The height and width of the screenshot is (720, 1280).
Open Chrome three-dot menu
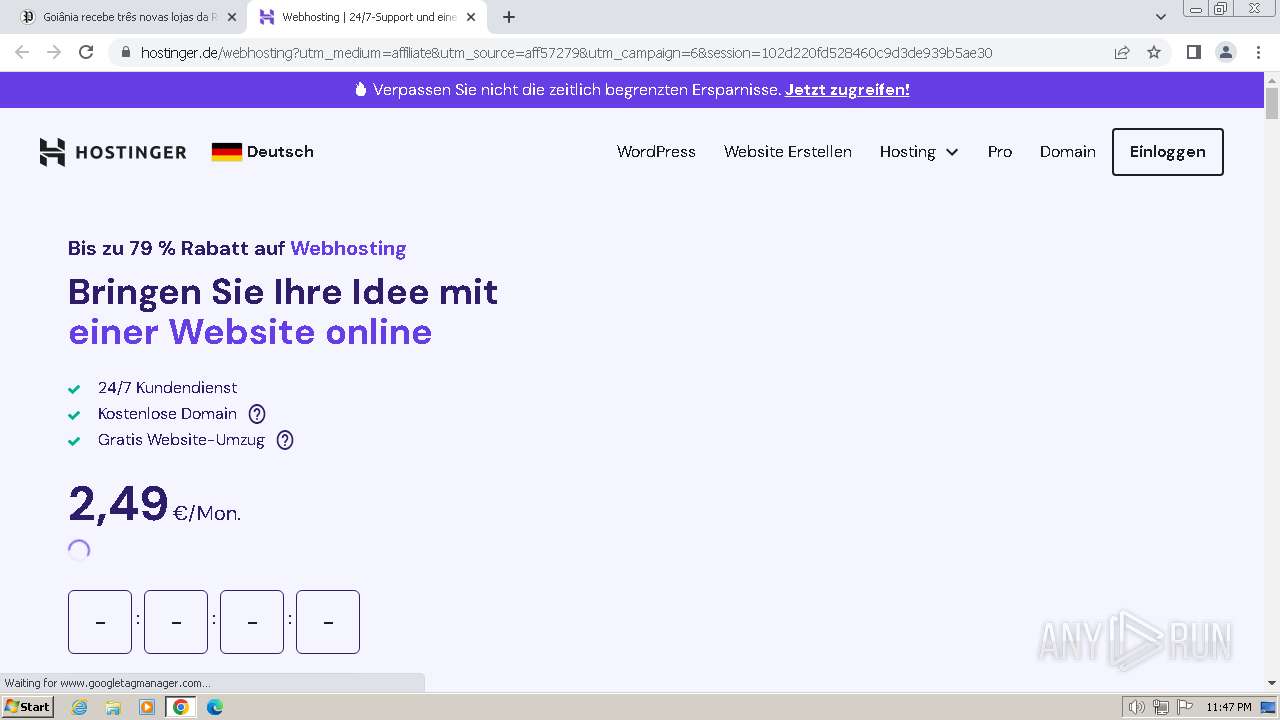[1258, 52]
